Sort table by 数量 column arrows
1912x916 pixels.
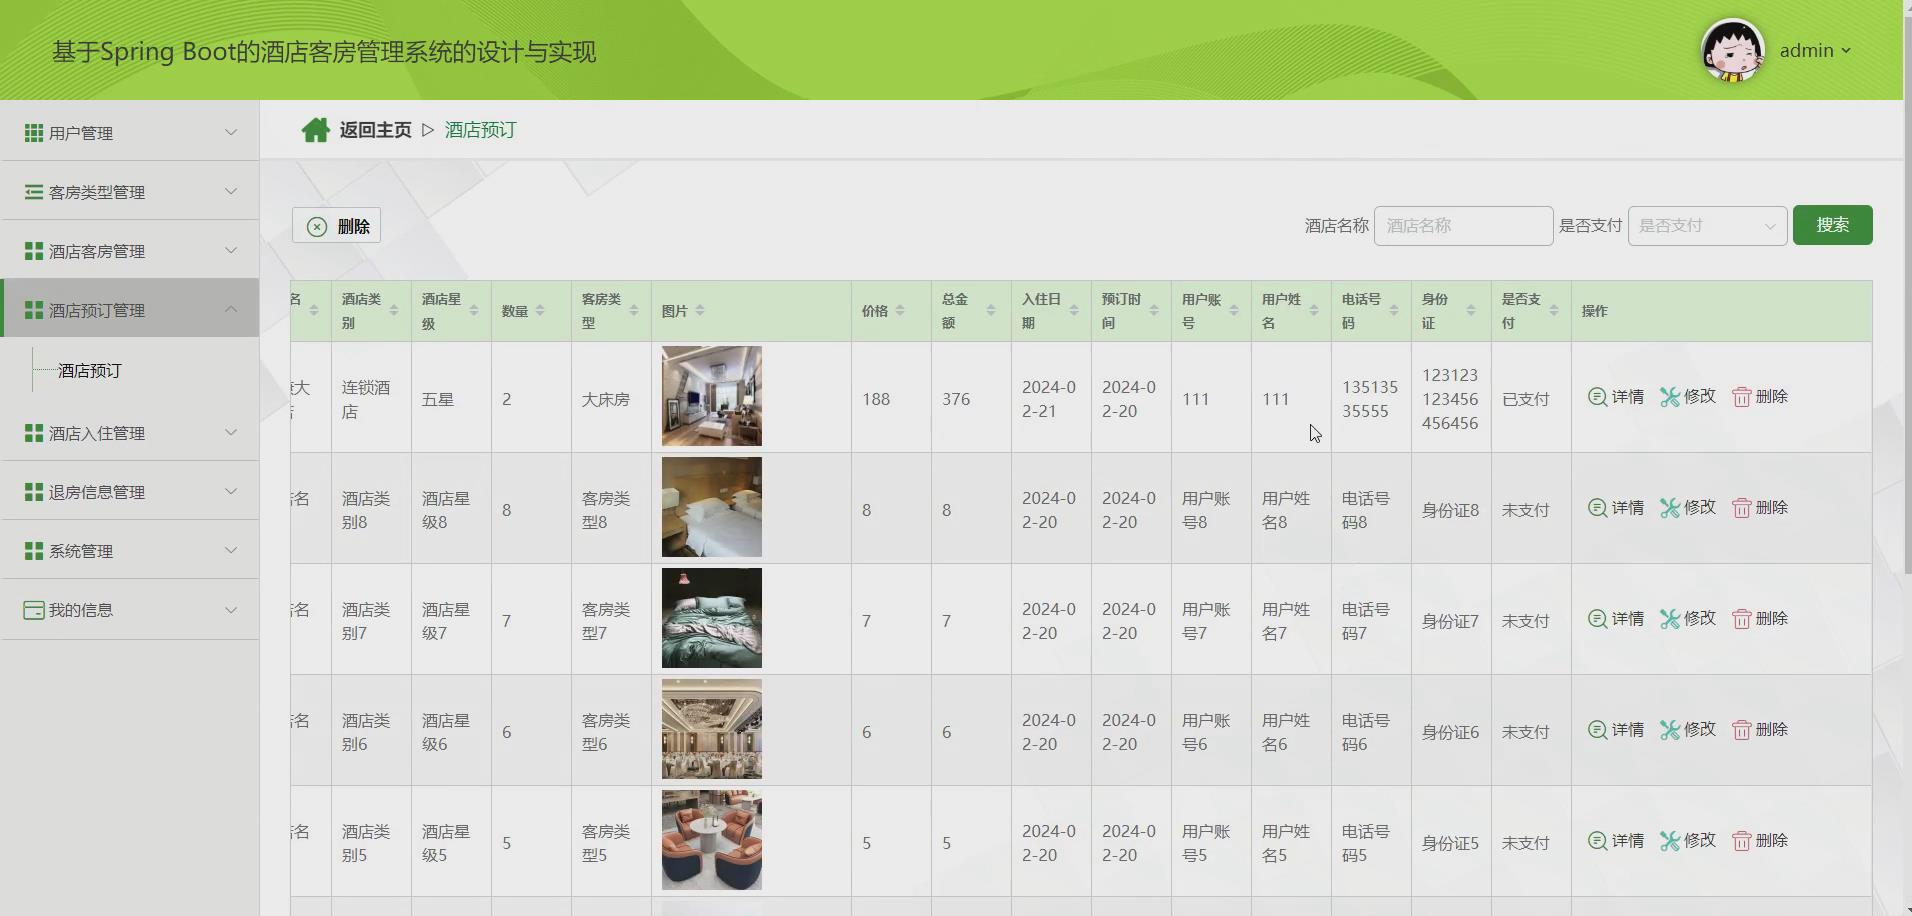pyautogui.click(x=540, y=311)
